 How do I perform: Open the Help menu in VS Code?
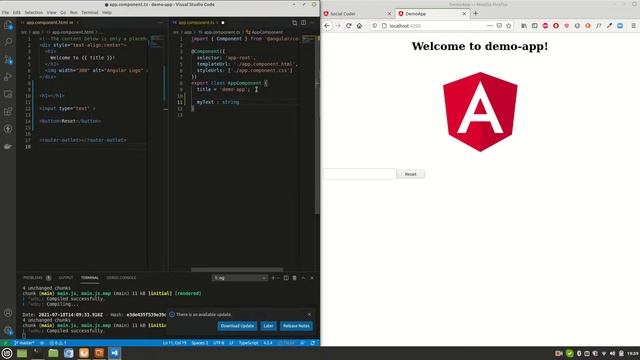click(x=107, y=13)
